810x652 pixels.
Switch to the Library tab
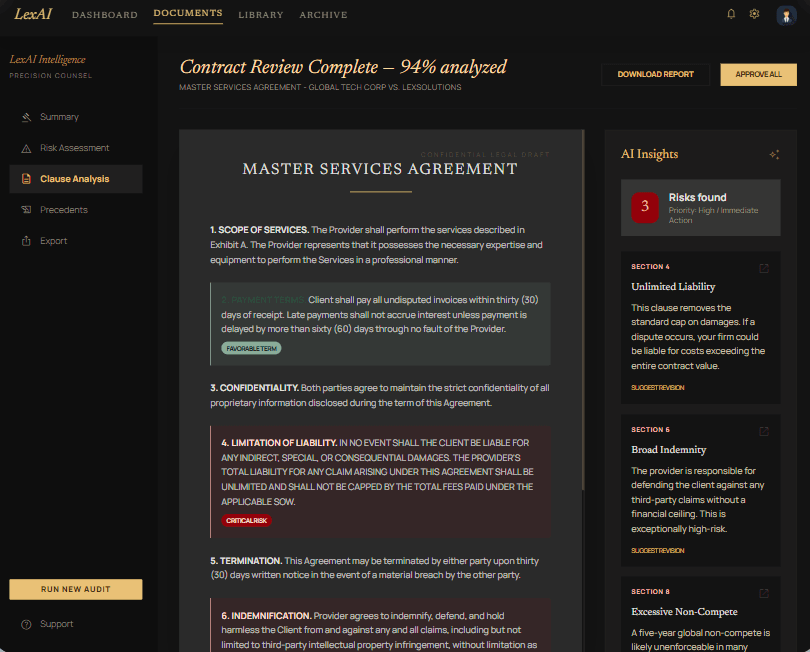click(x=261, y=15)
